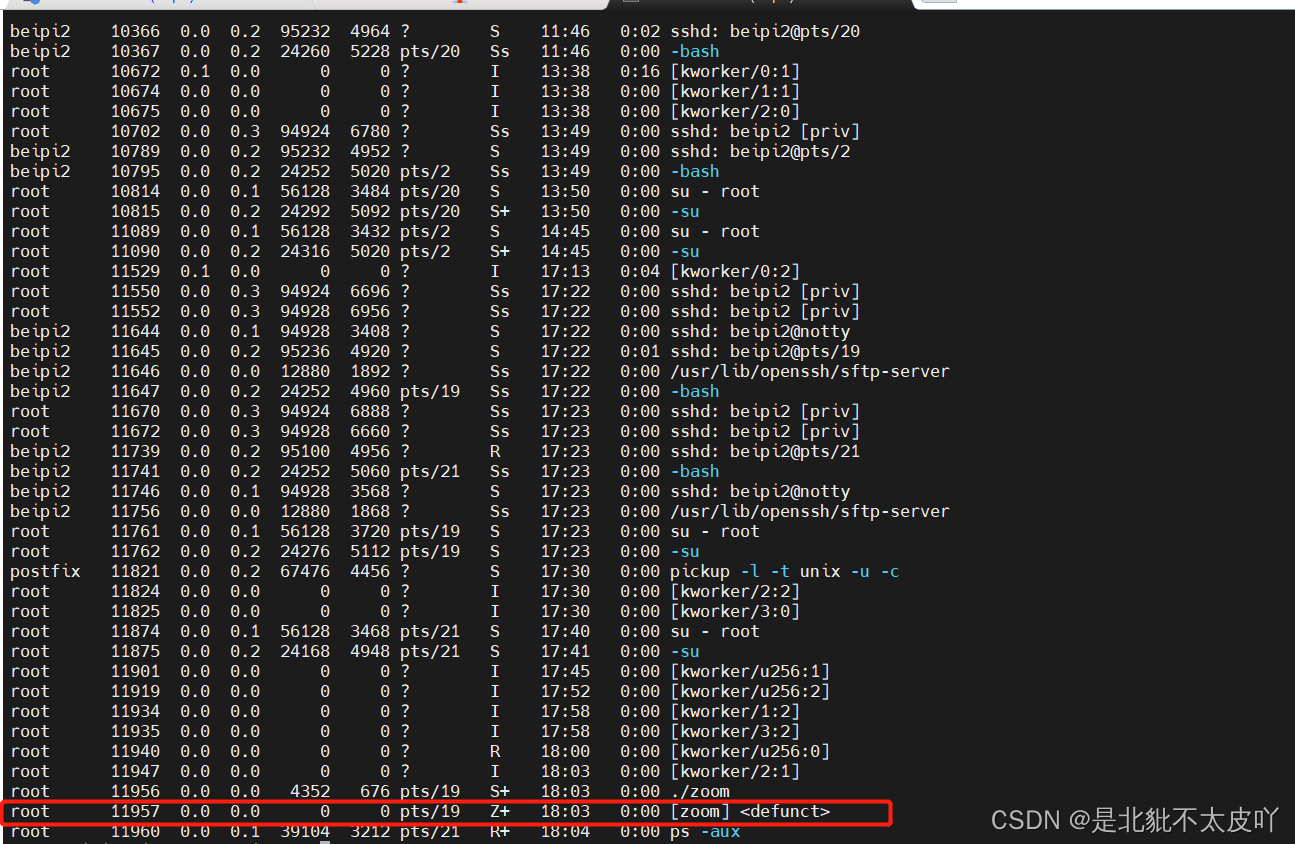
Task: Click the '[kworker/1:2]' process name
Action: point(735,711)
